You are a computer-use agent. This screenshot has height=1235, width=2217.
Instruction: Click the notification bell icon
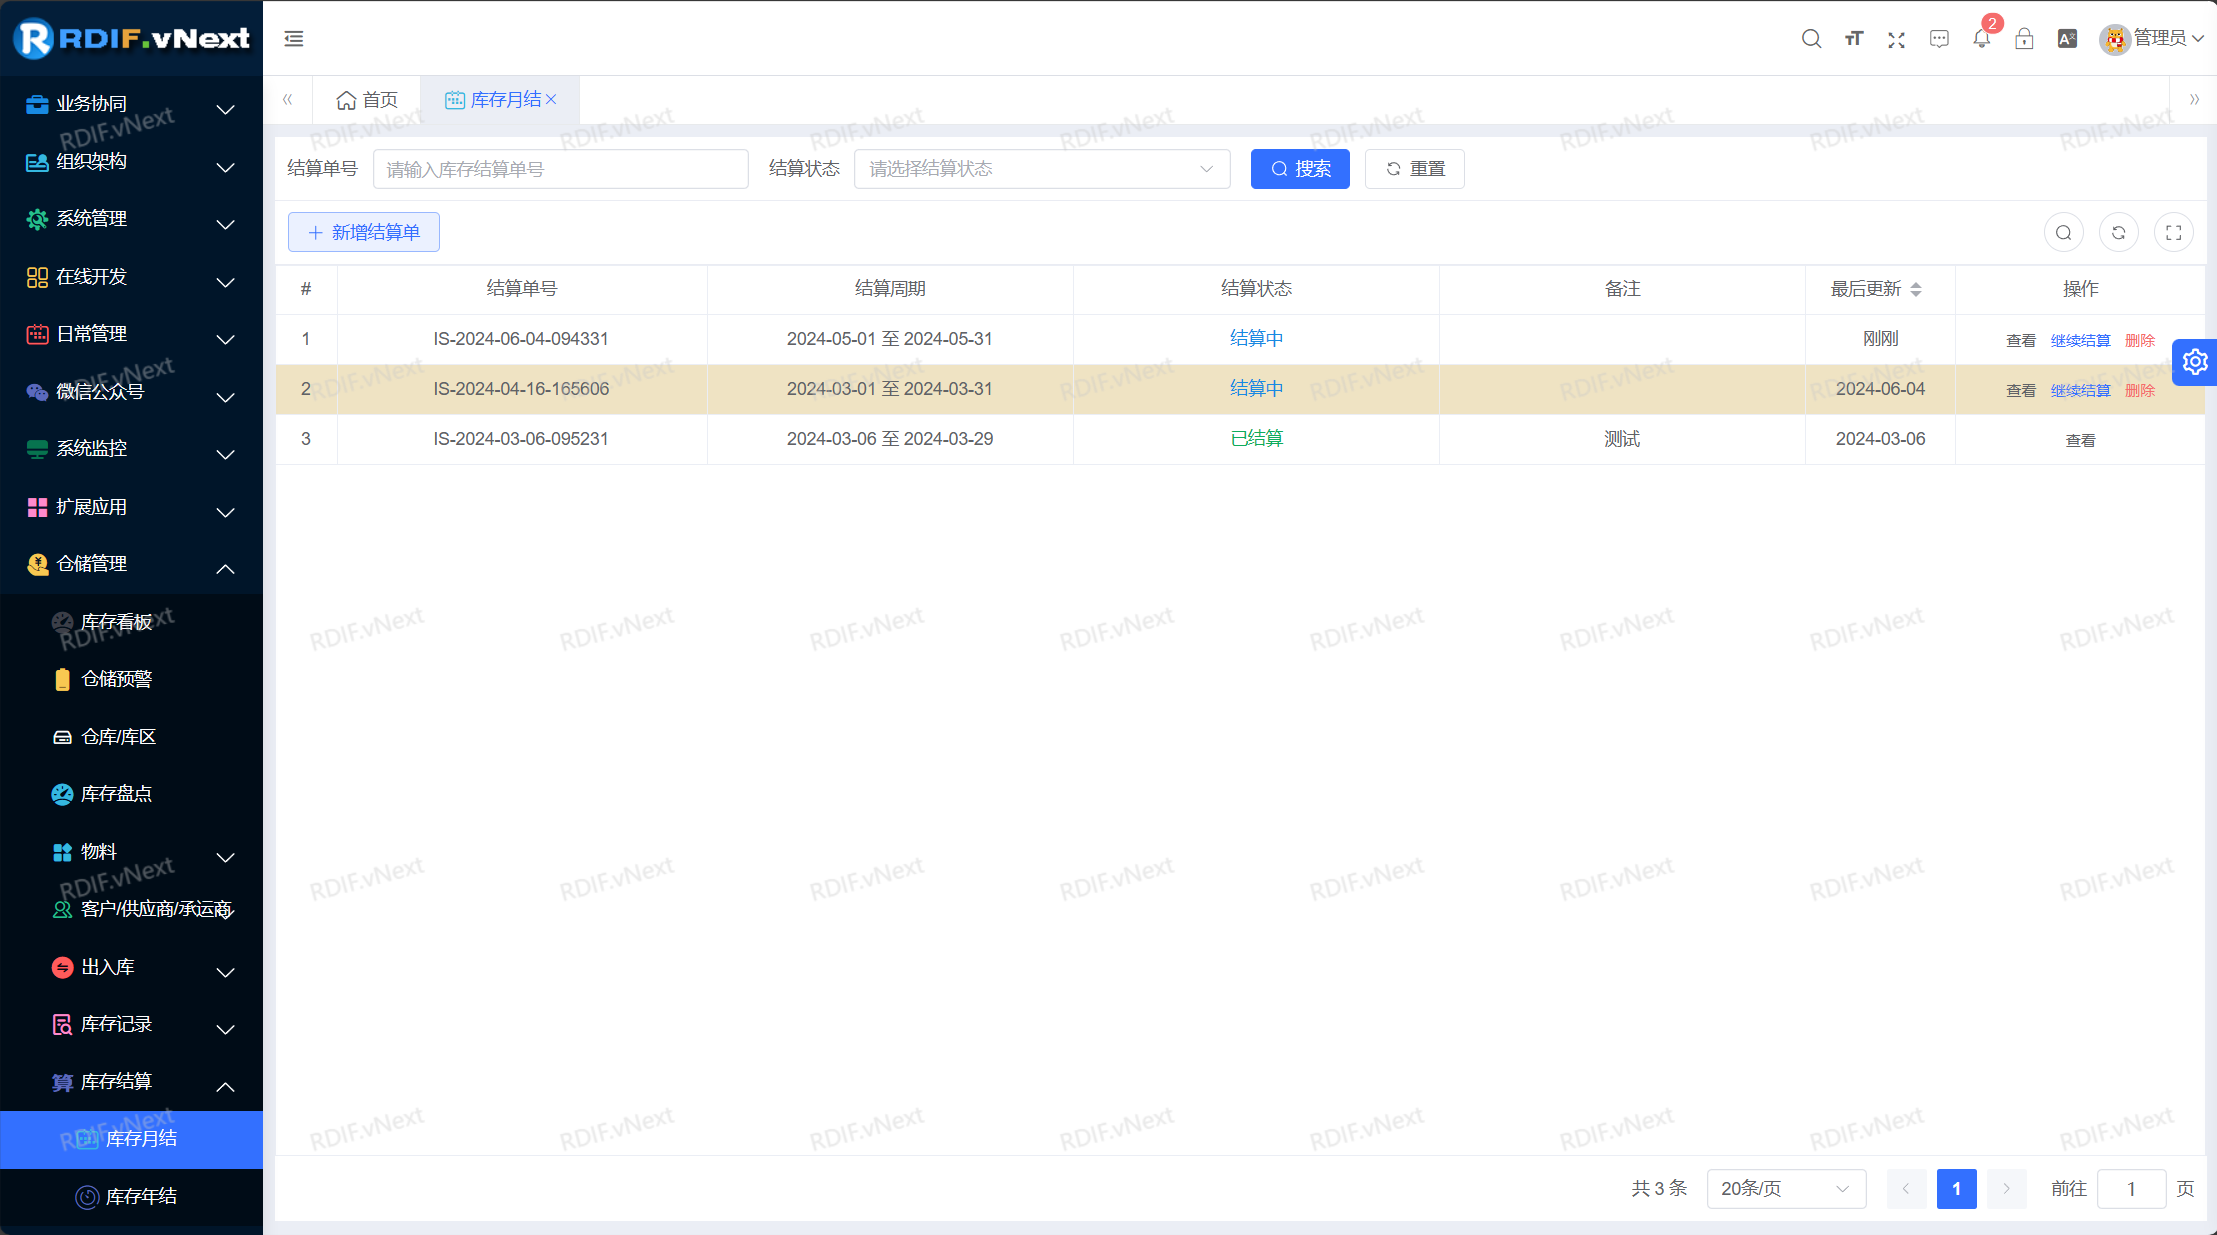pos(1981,39)
